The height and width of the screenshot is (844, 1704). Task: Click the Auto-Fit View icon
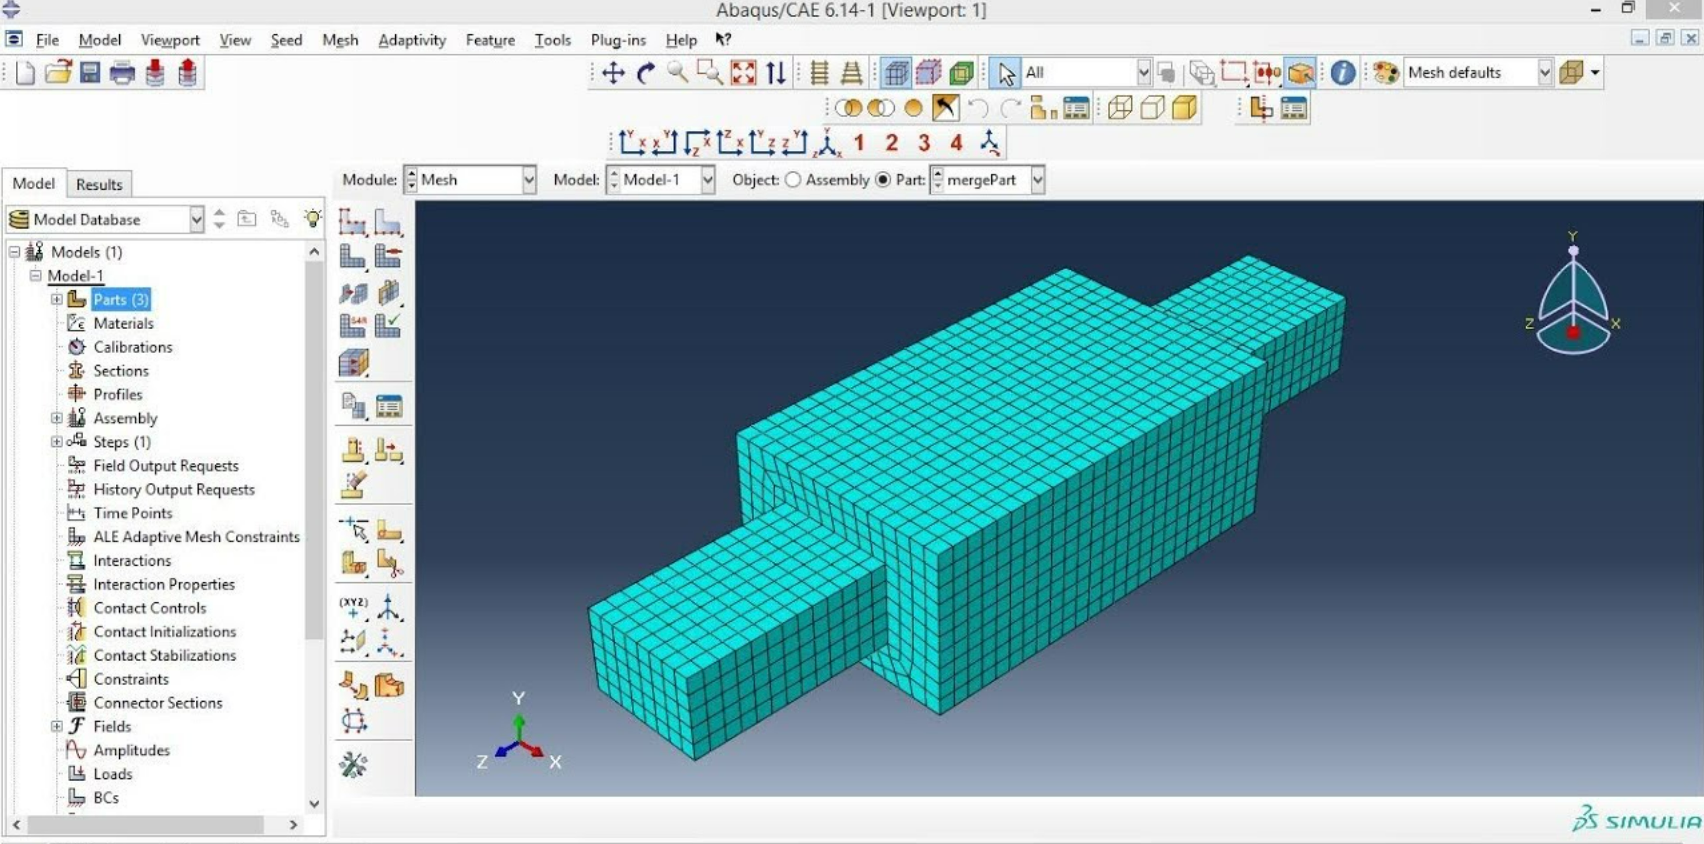743,72
